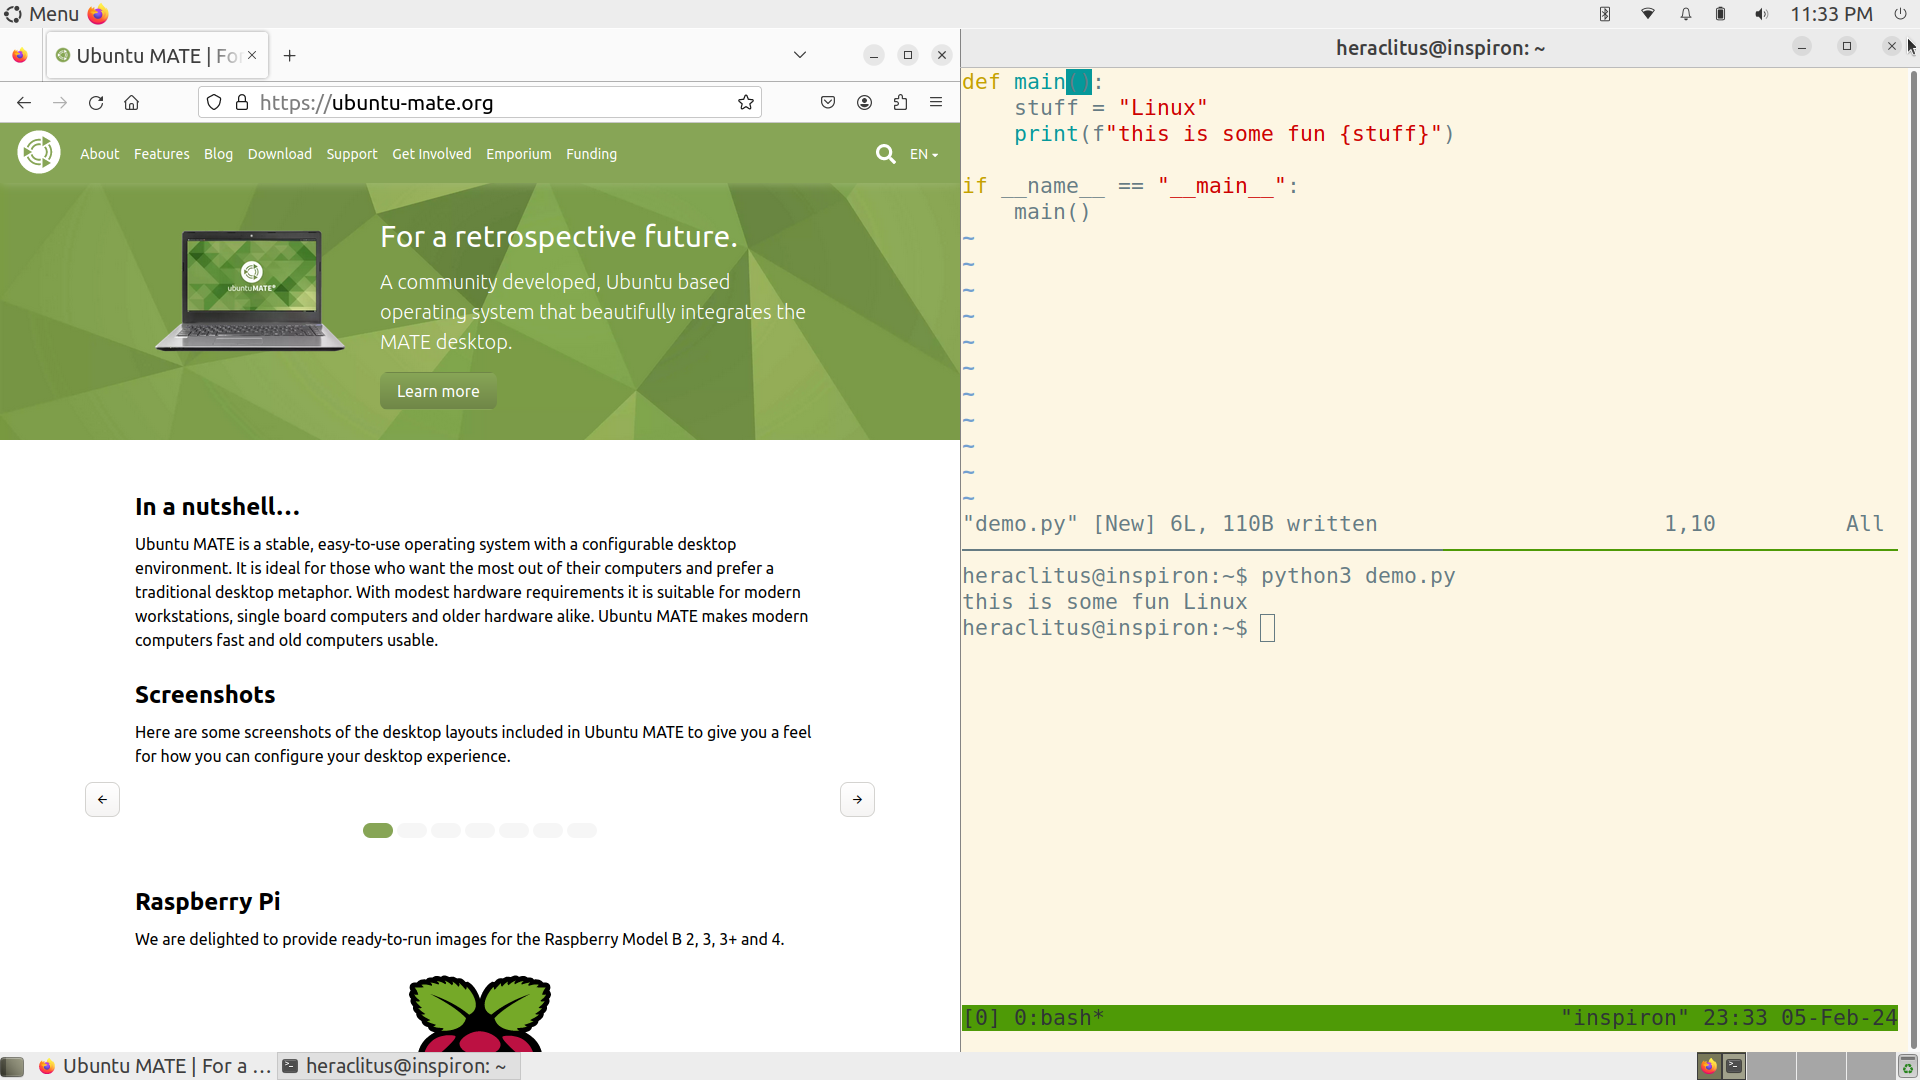Select the first green carousel indicator
1920x1080 pixels.
pyautogui.click(x=378, y=831)
